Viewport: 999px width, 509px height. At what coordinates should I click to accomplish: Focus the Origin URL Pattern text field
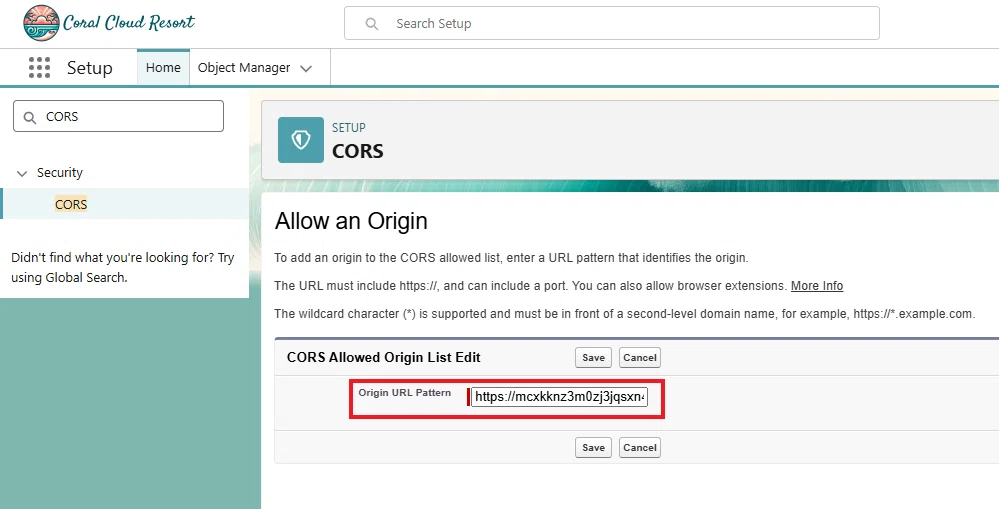(559, 397)
